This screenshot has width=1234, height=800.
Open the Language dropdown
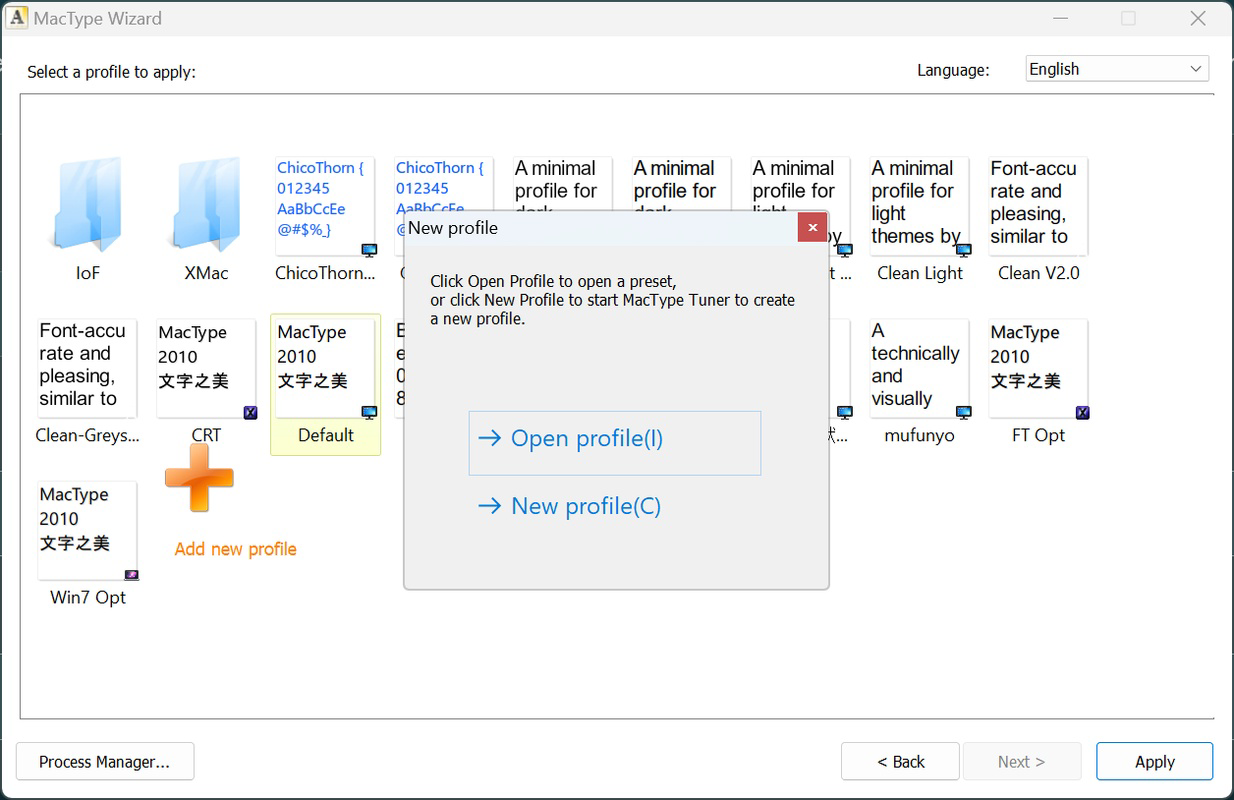(1195, 68)
